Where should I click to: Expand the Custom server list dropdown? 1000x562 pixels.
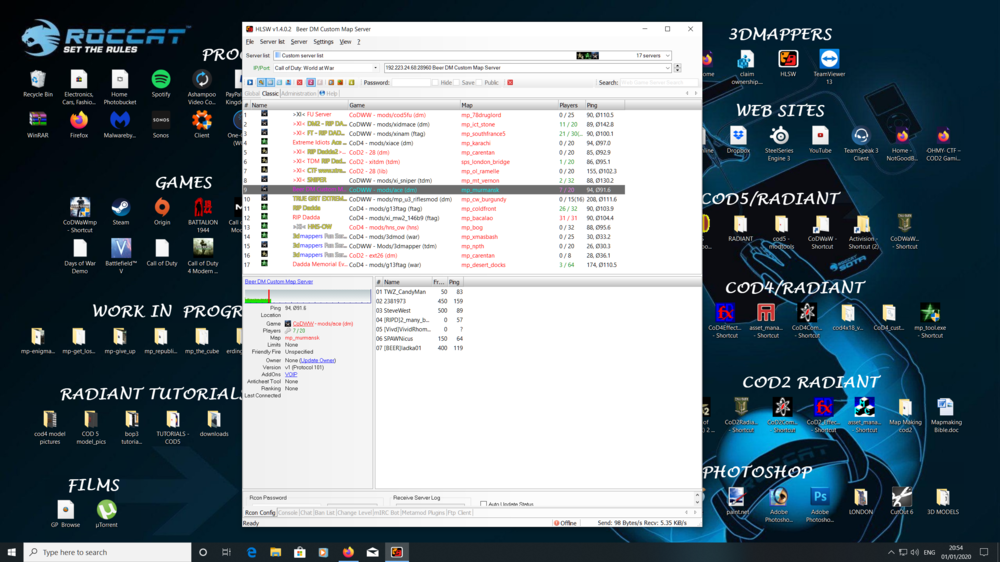point(667,56)
